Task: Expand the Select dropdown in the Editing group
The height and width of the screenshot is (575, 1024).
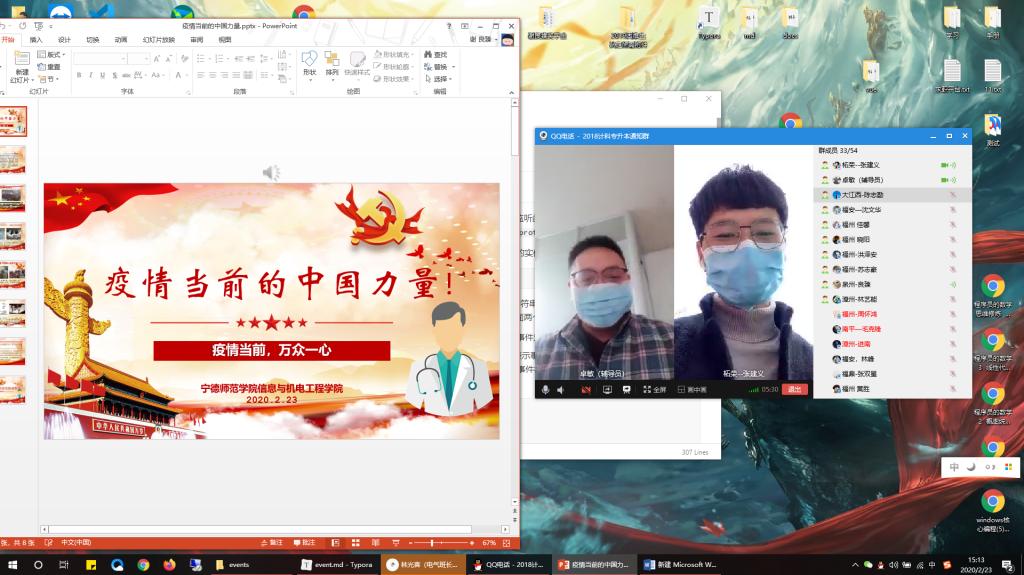Action: click(441, 79)
